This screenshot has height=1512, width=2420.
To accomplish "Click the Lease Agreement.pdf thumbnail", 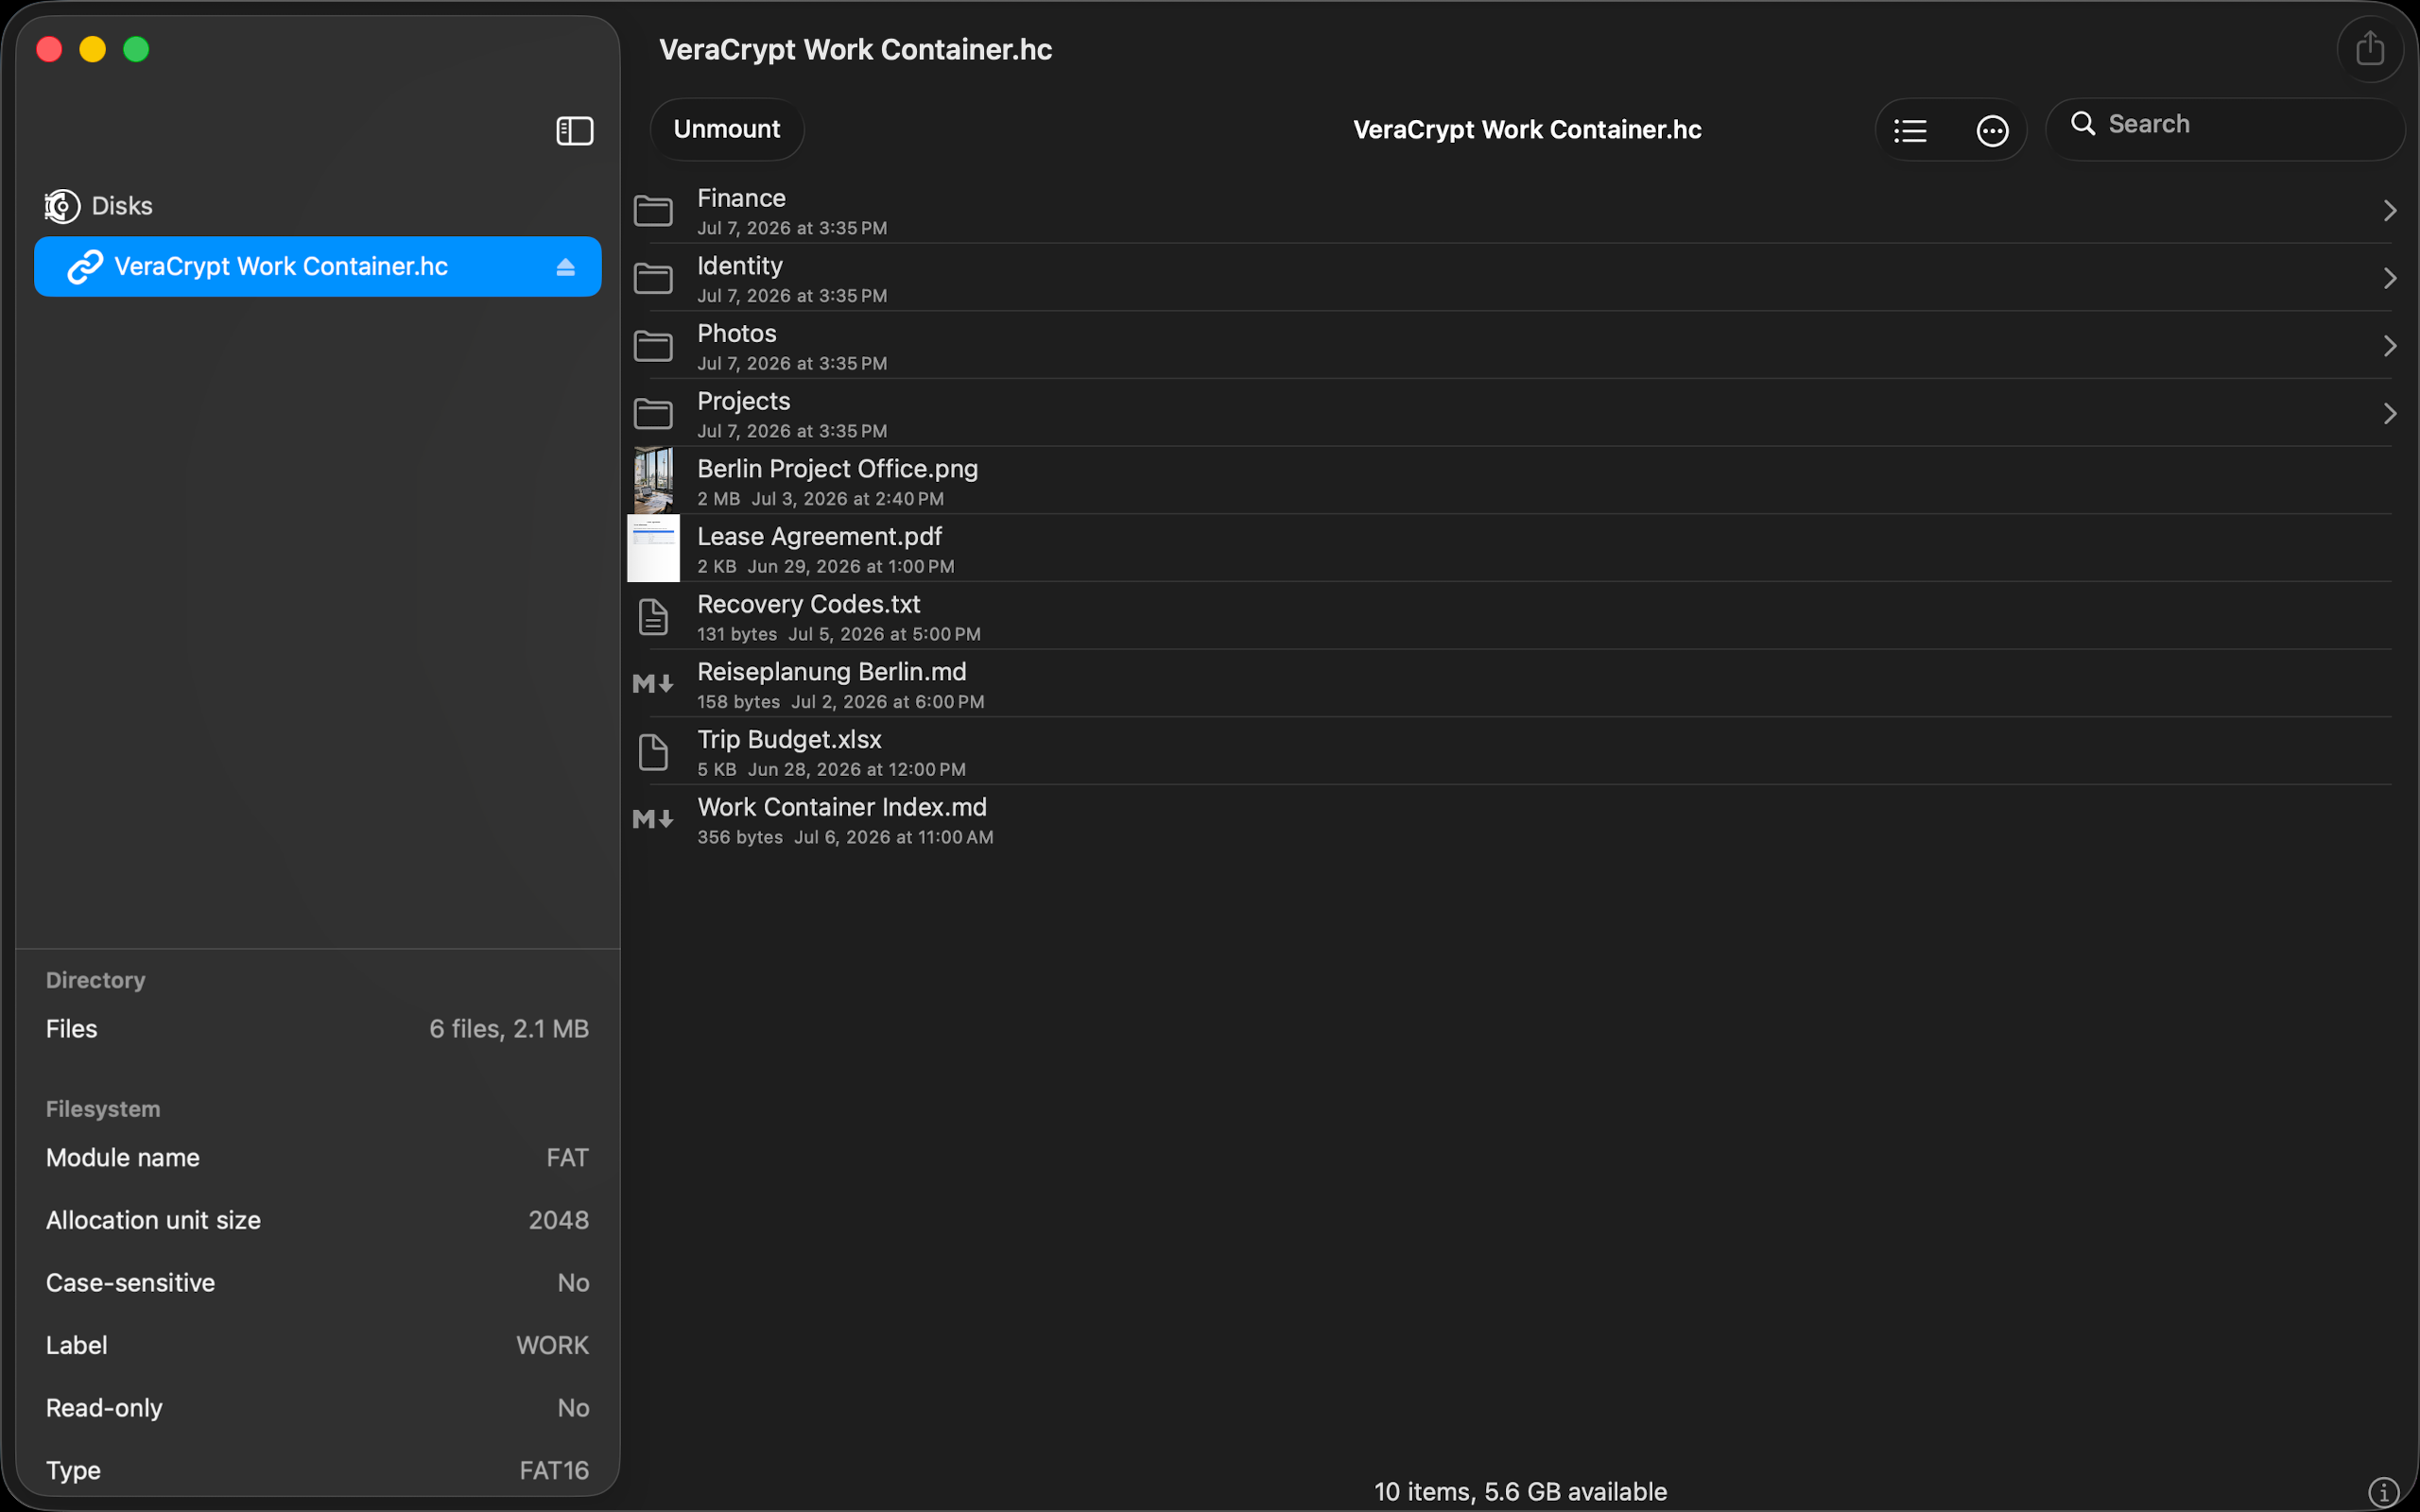I will [653, 549].
